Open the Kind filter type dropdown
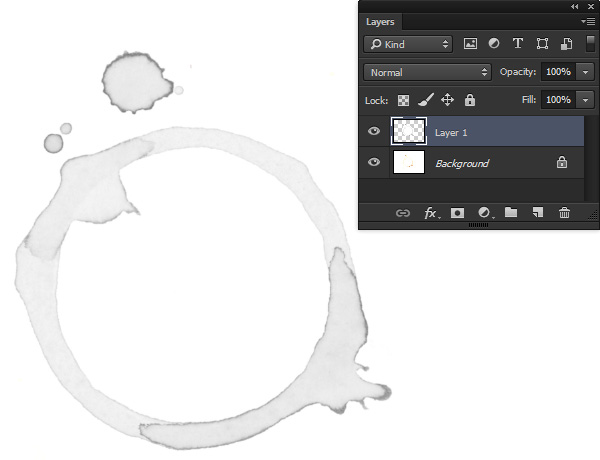The width and height of the screenshot is (600, 460). [408, 44]
